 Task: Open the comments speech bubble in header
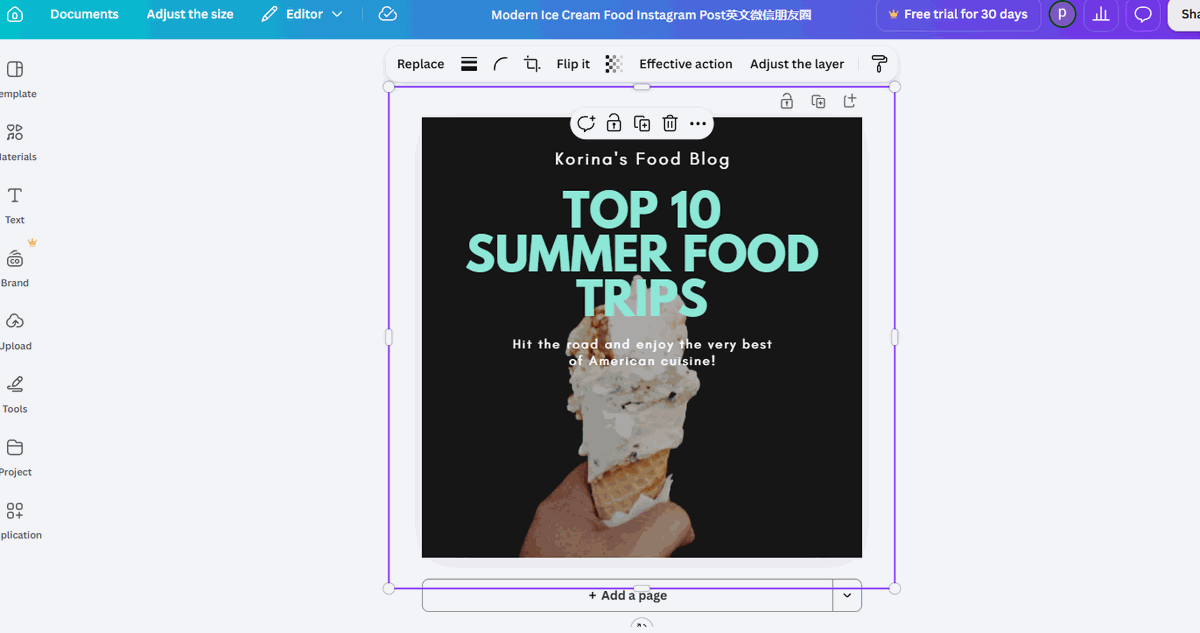click(1142, 15)
